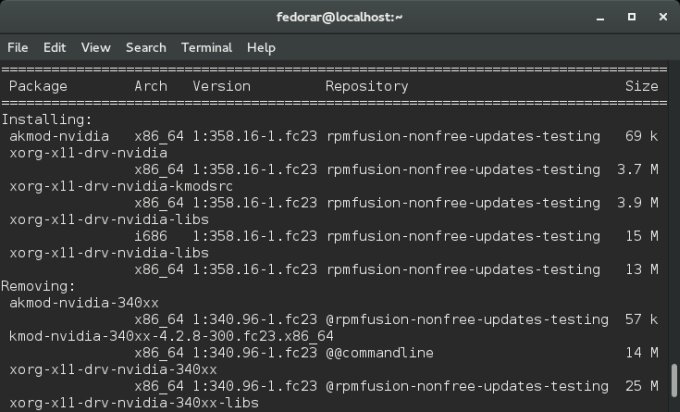Maximize the terminal window
Viewport: 680px width, 412px height.
(629, 16)
